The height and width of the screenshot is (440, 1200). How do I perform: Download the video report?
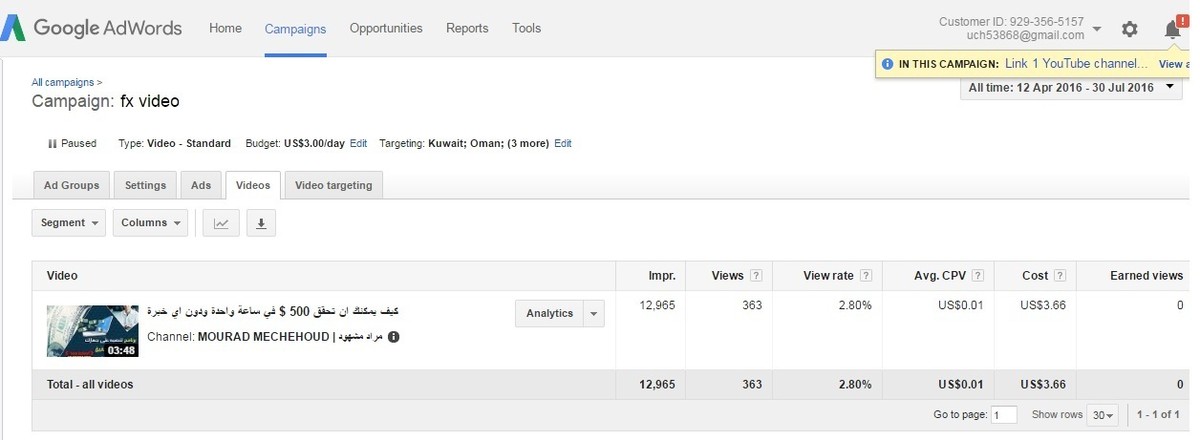tap(260, 223)
